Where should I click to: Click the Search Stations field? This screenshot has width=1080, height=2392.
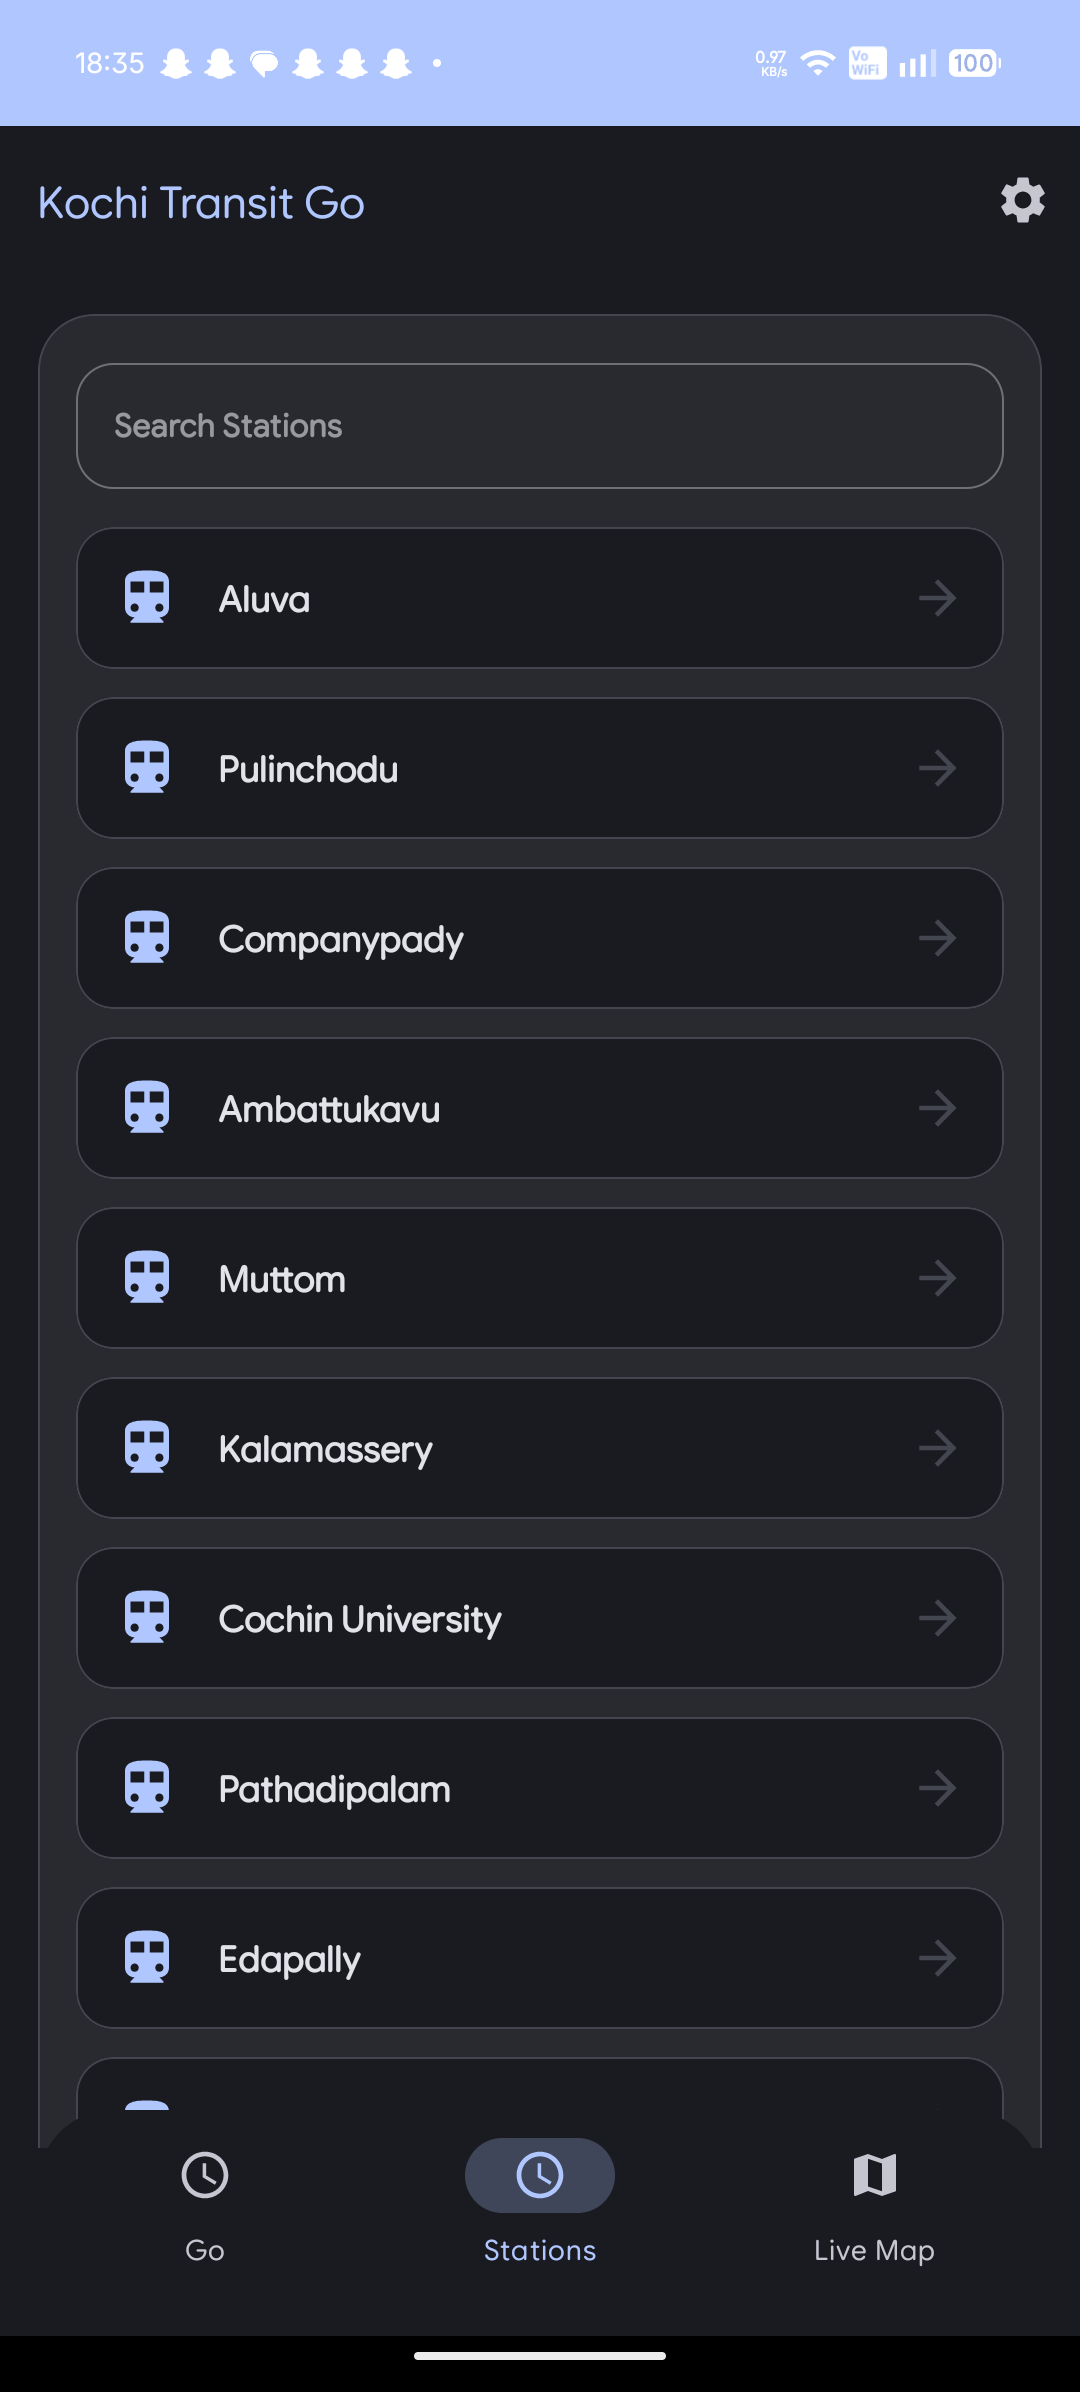tap(540, 426)
